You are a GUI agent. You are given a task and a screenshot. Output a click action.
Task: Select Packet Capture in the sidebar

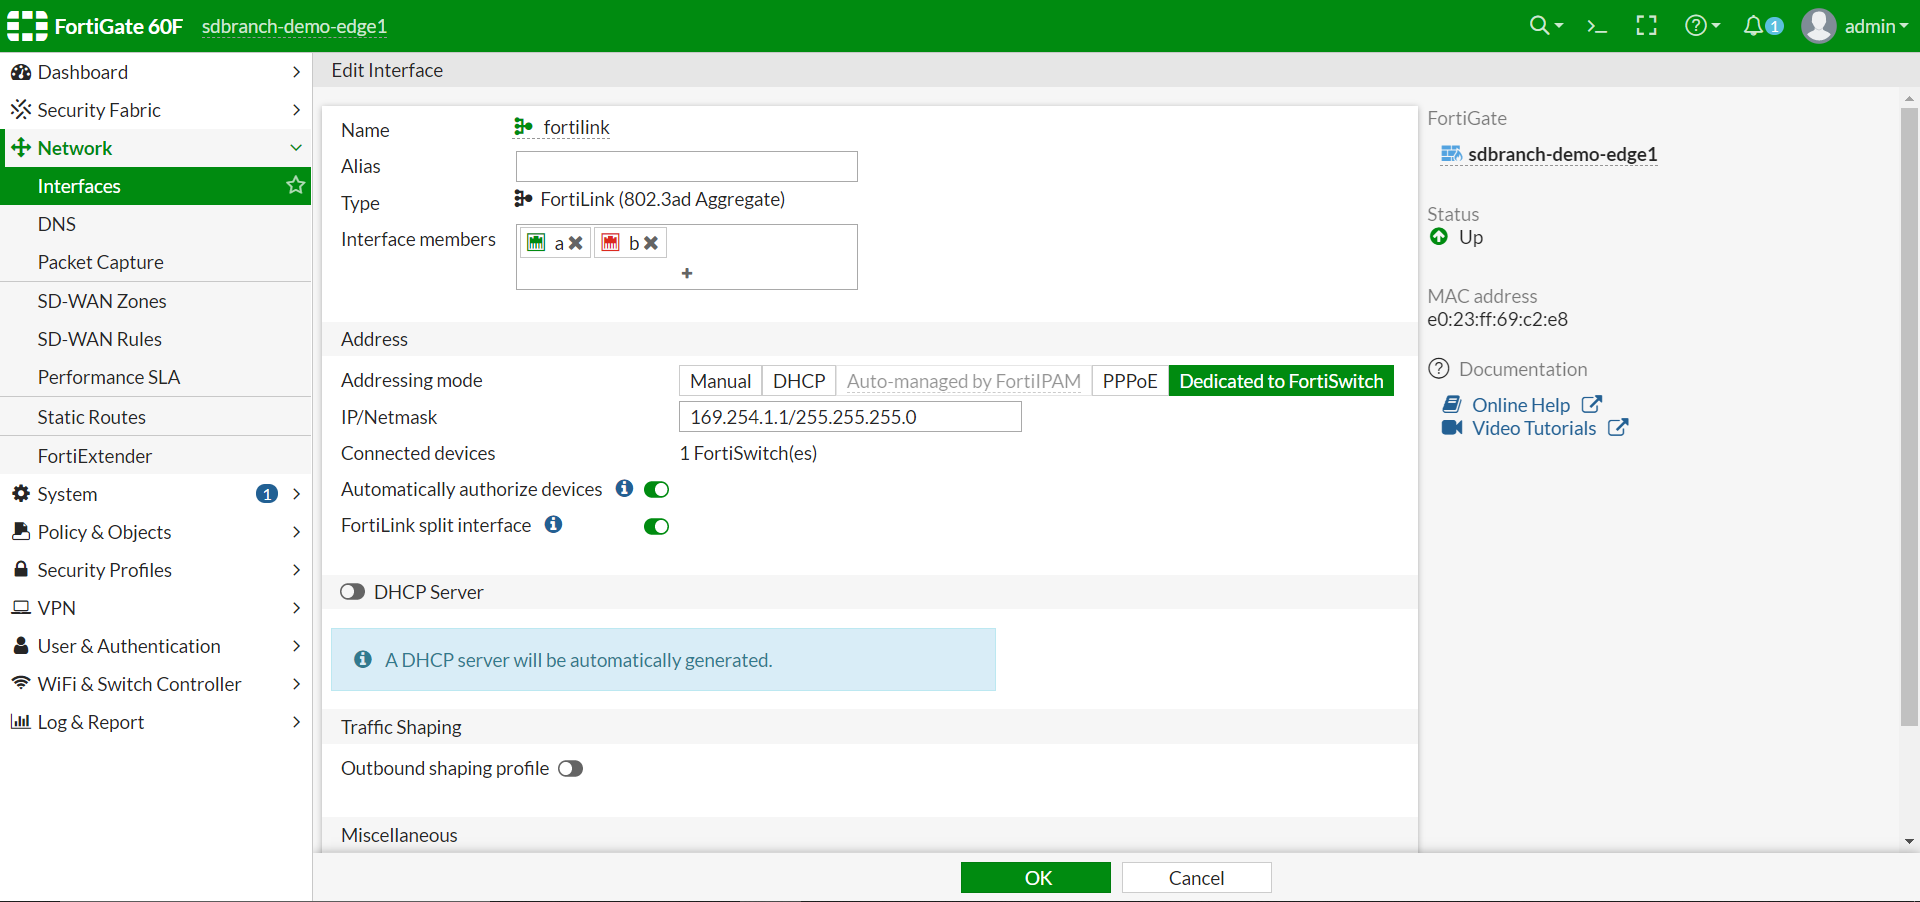point(100,262)
